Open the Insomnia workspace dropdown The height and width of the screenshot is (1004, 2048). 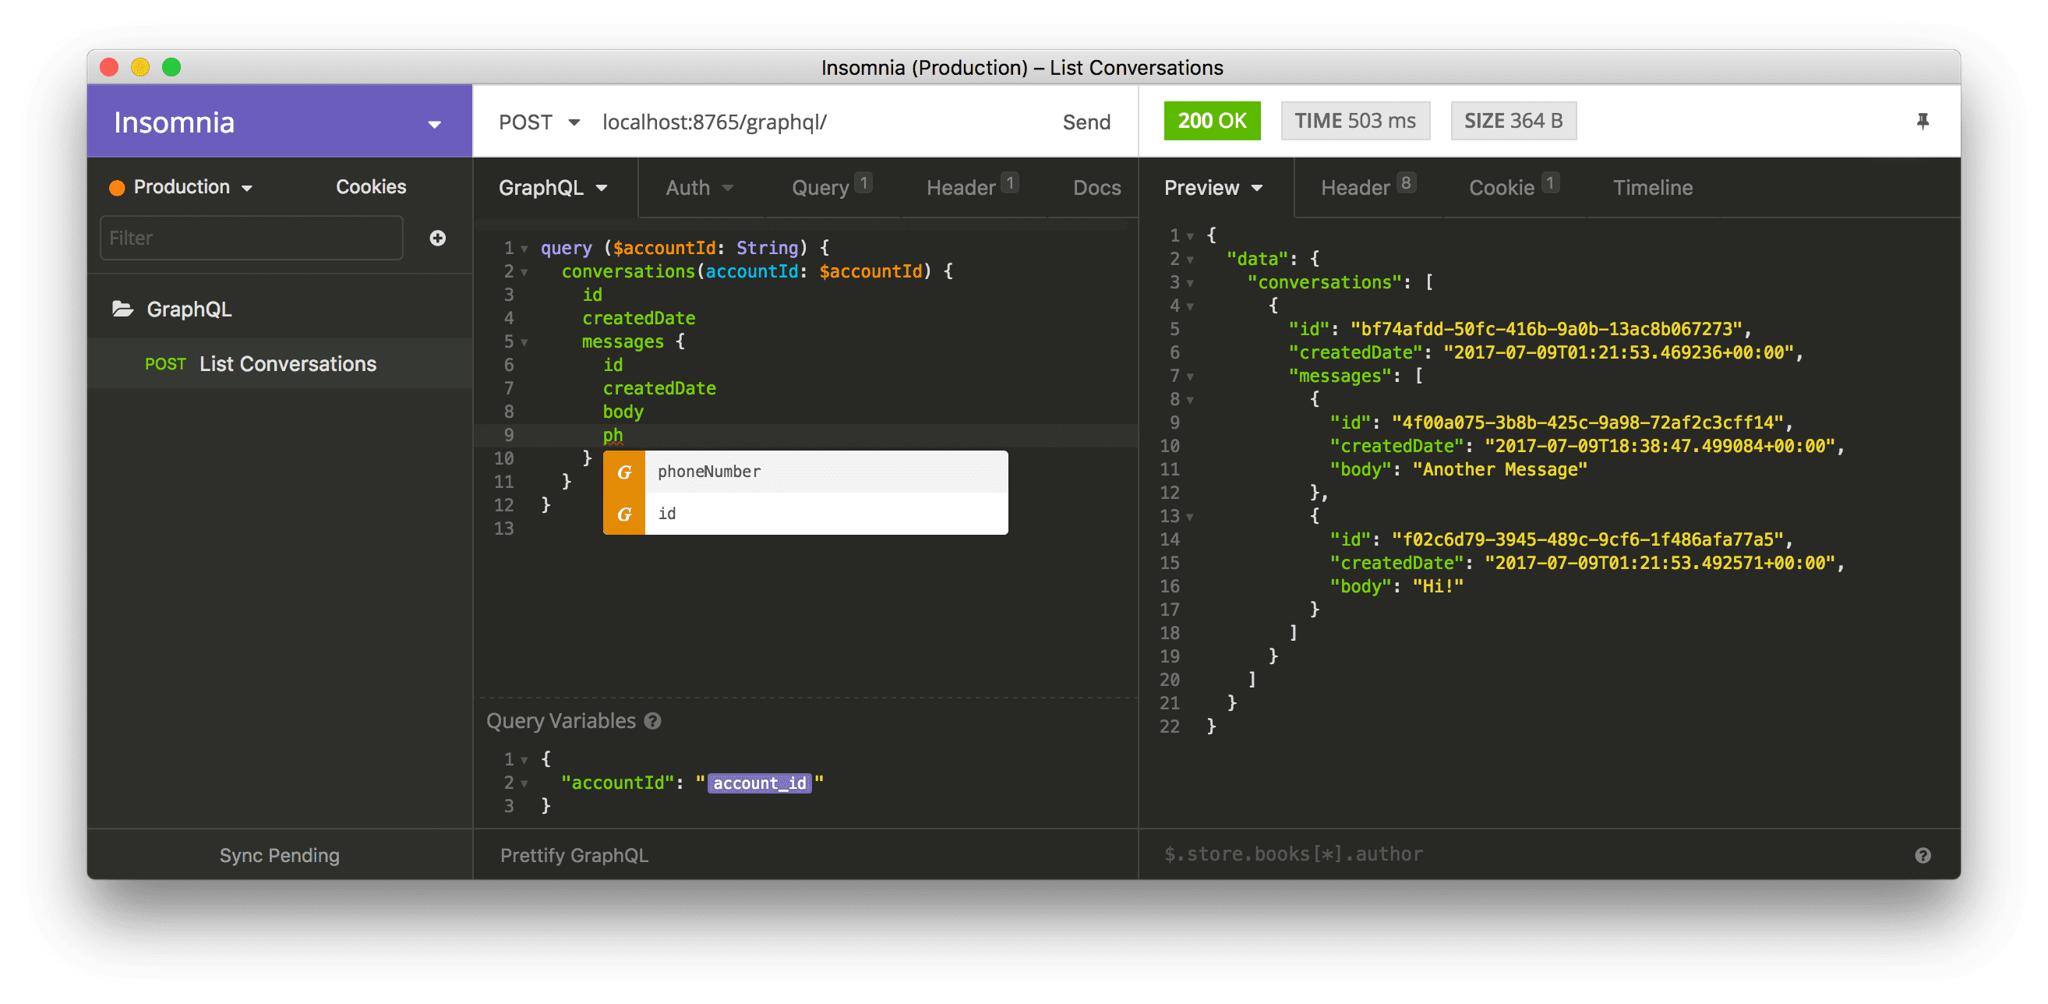click(434, 122)
